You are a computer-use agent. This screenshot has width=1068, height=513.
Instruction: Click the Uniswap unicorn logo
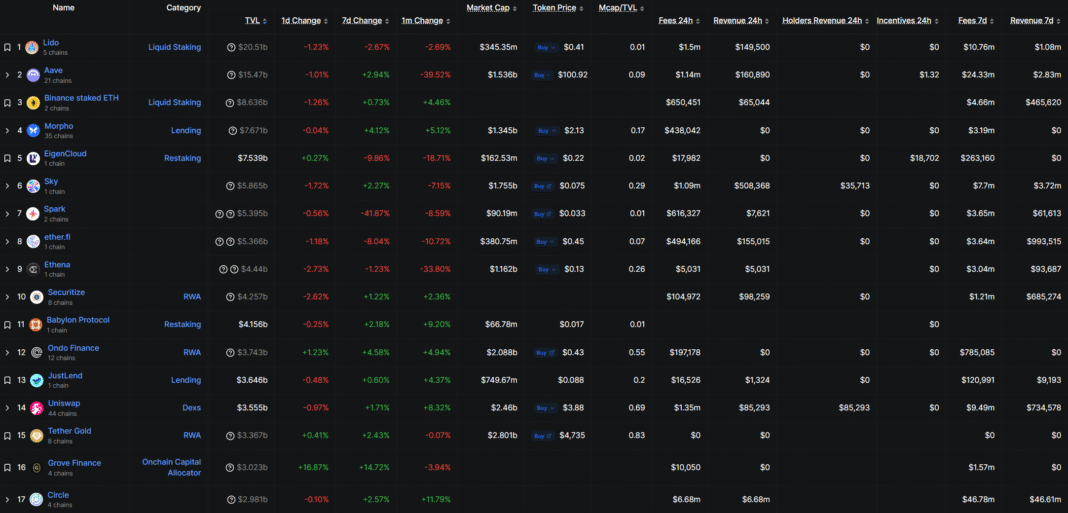[37, 408]
